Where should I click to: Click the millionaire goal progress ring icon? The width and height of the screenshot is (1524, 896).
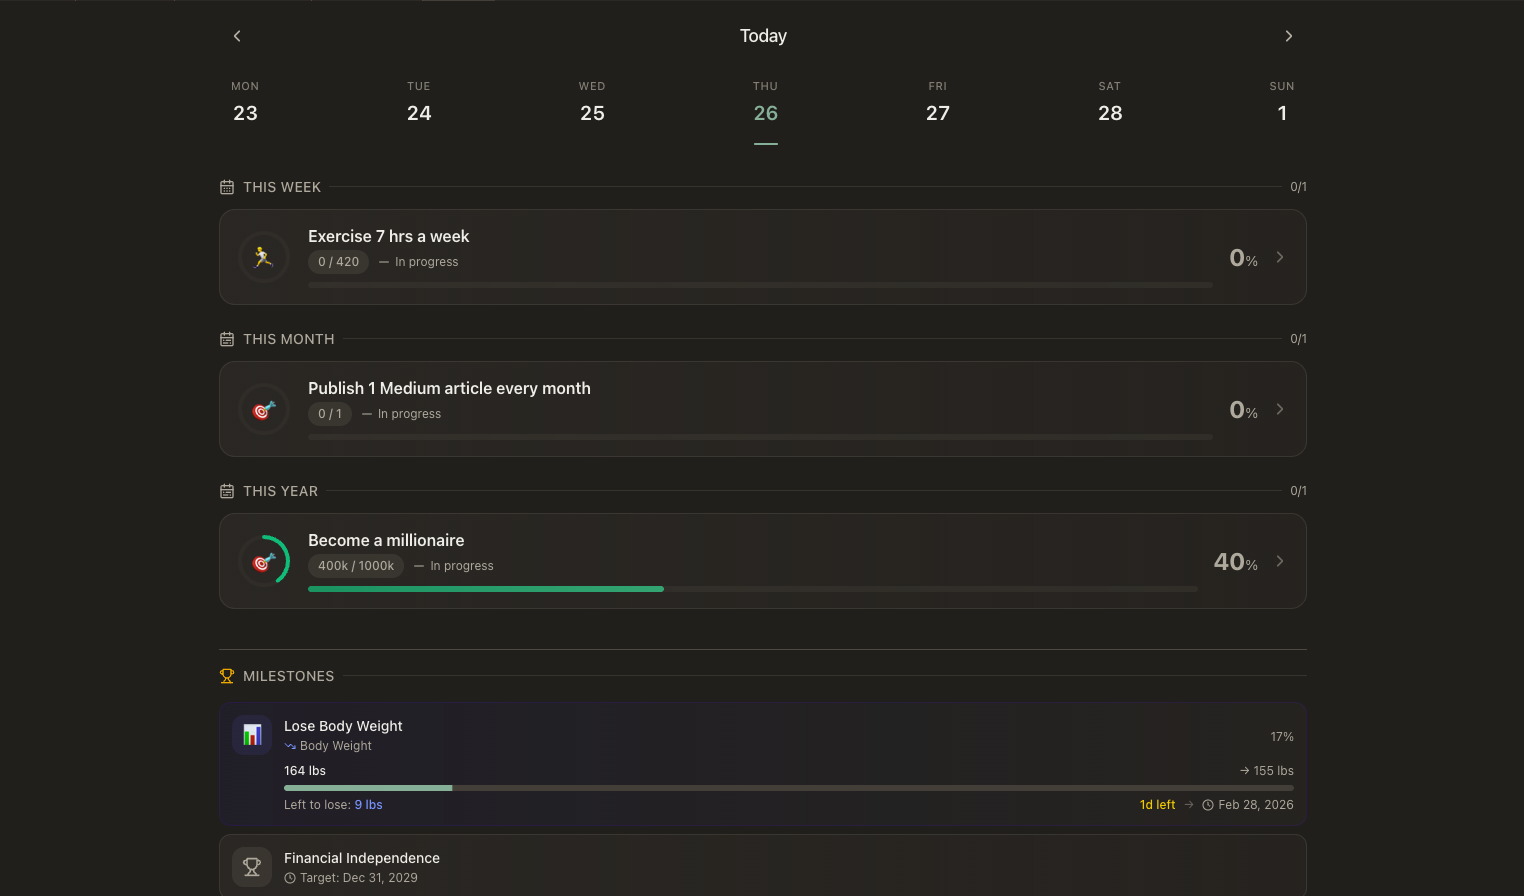[264, 561]
